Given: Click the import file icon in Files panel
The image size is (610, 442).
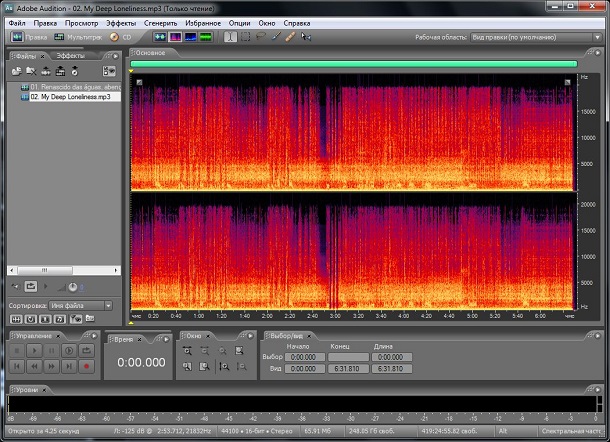Looking at the screenshot, I should [17, 72].
